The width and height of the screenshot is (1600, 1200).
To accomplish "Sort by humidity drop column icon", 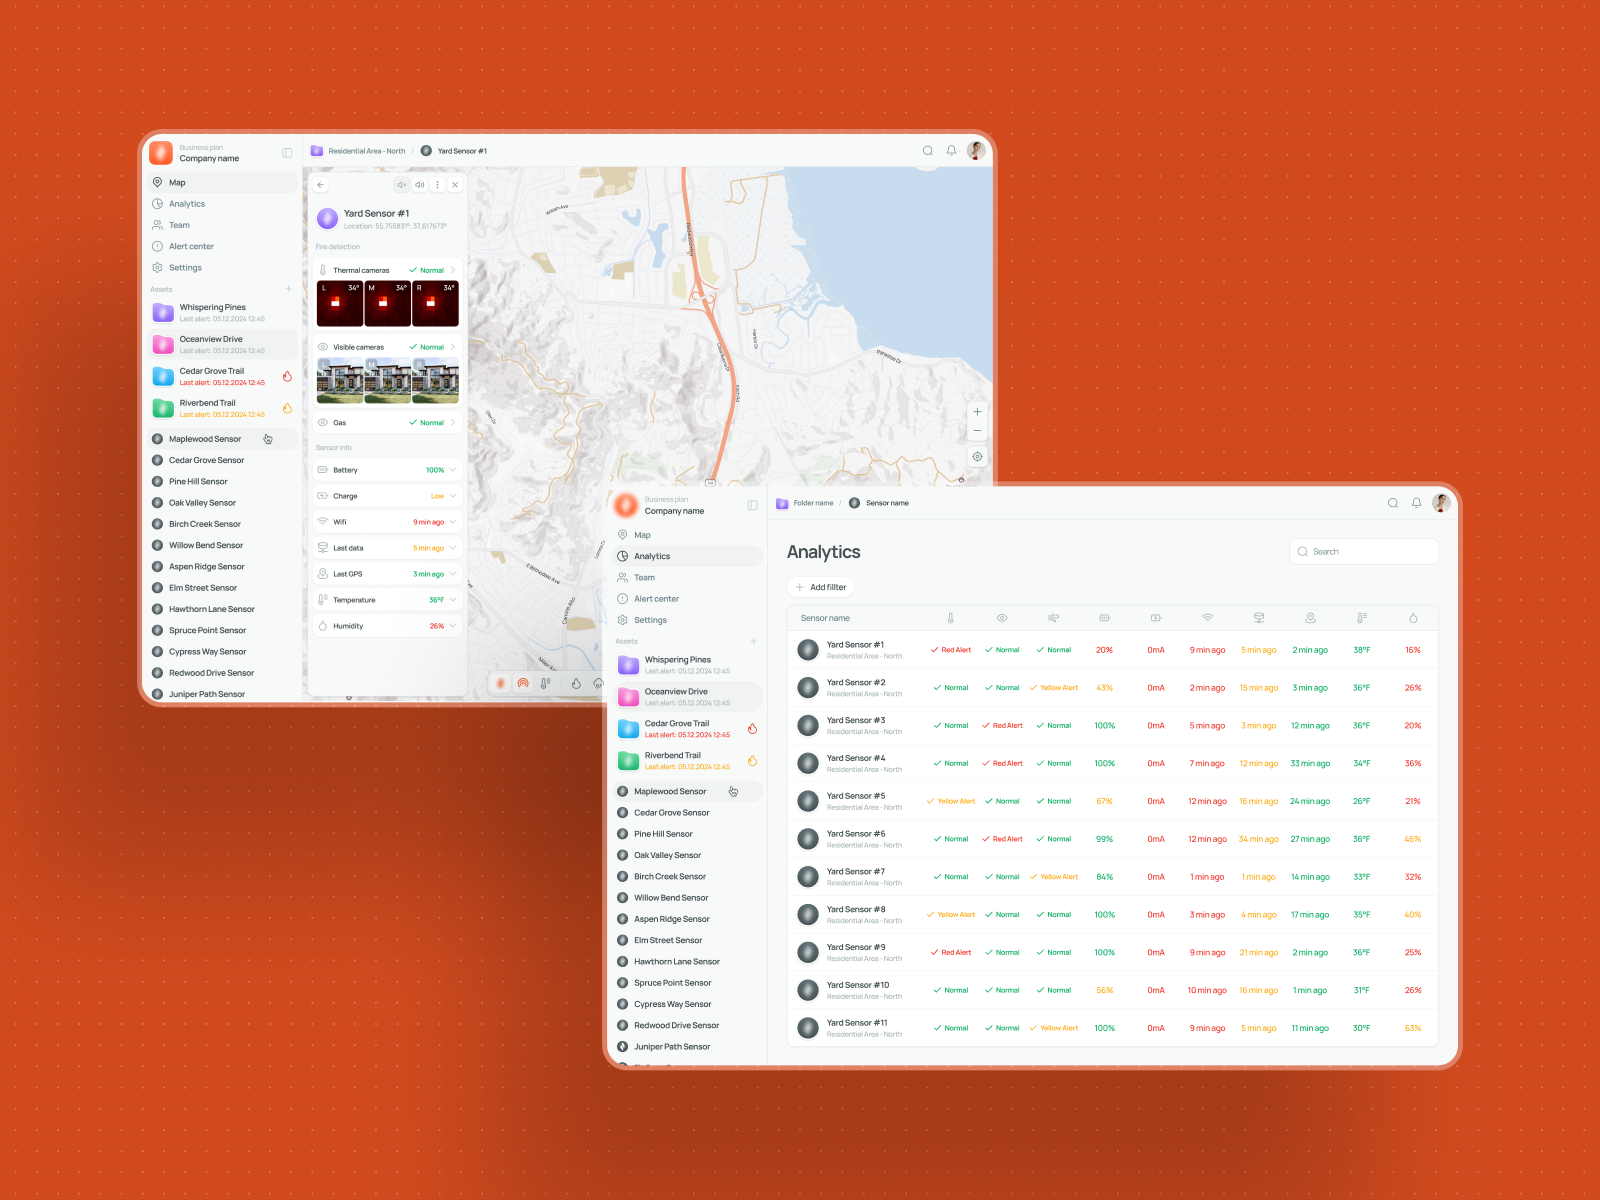I will pos(1413,618).
